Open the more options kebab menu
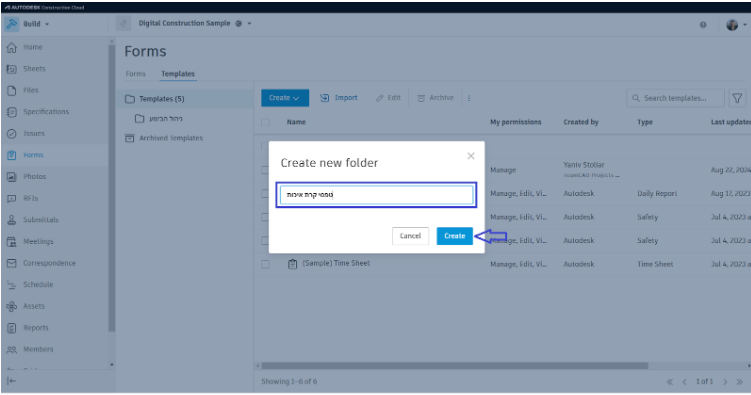Screen dimensions: 751x395 point(469,98)
